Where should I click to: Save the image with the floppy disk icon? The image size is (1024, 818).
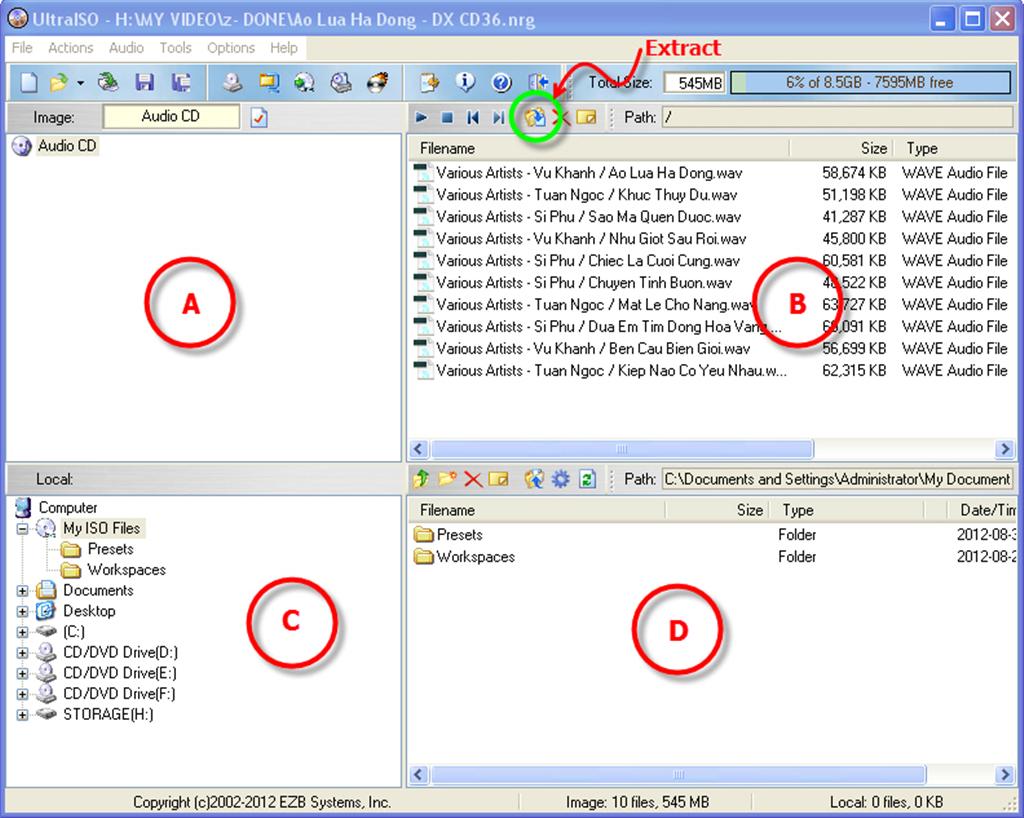coord(144,82)
